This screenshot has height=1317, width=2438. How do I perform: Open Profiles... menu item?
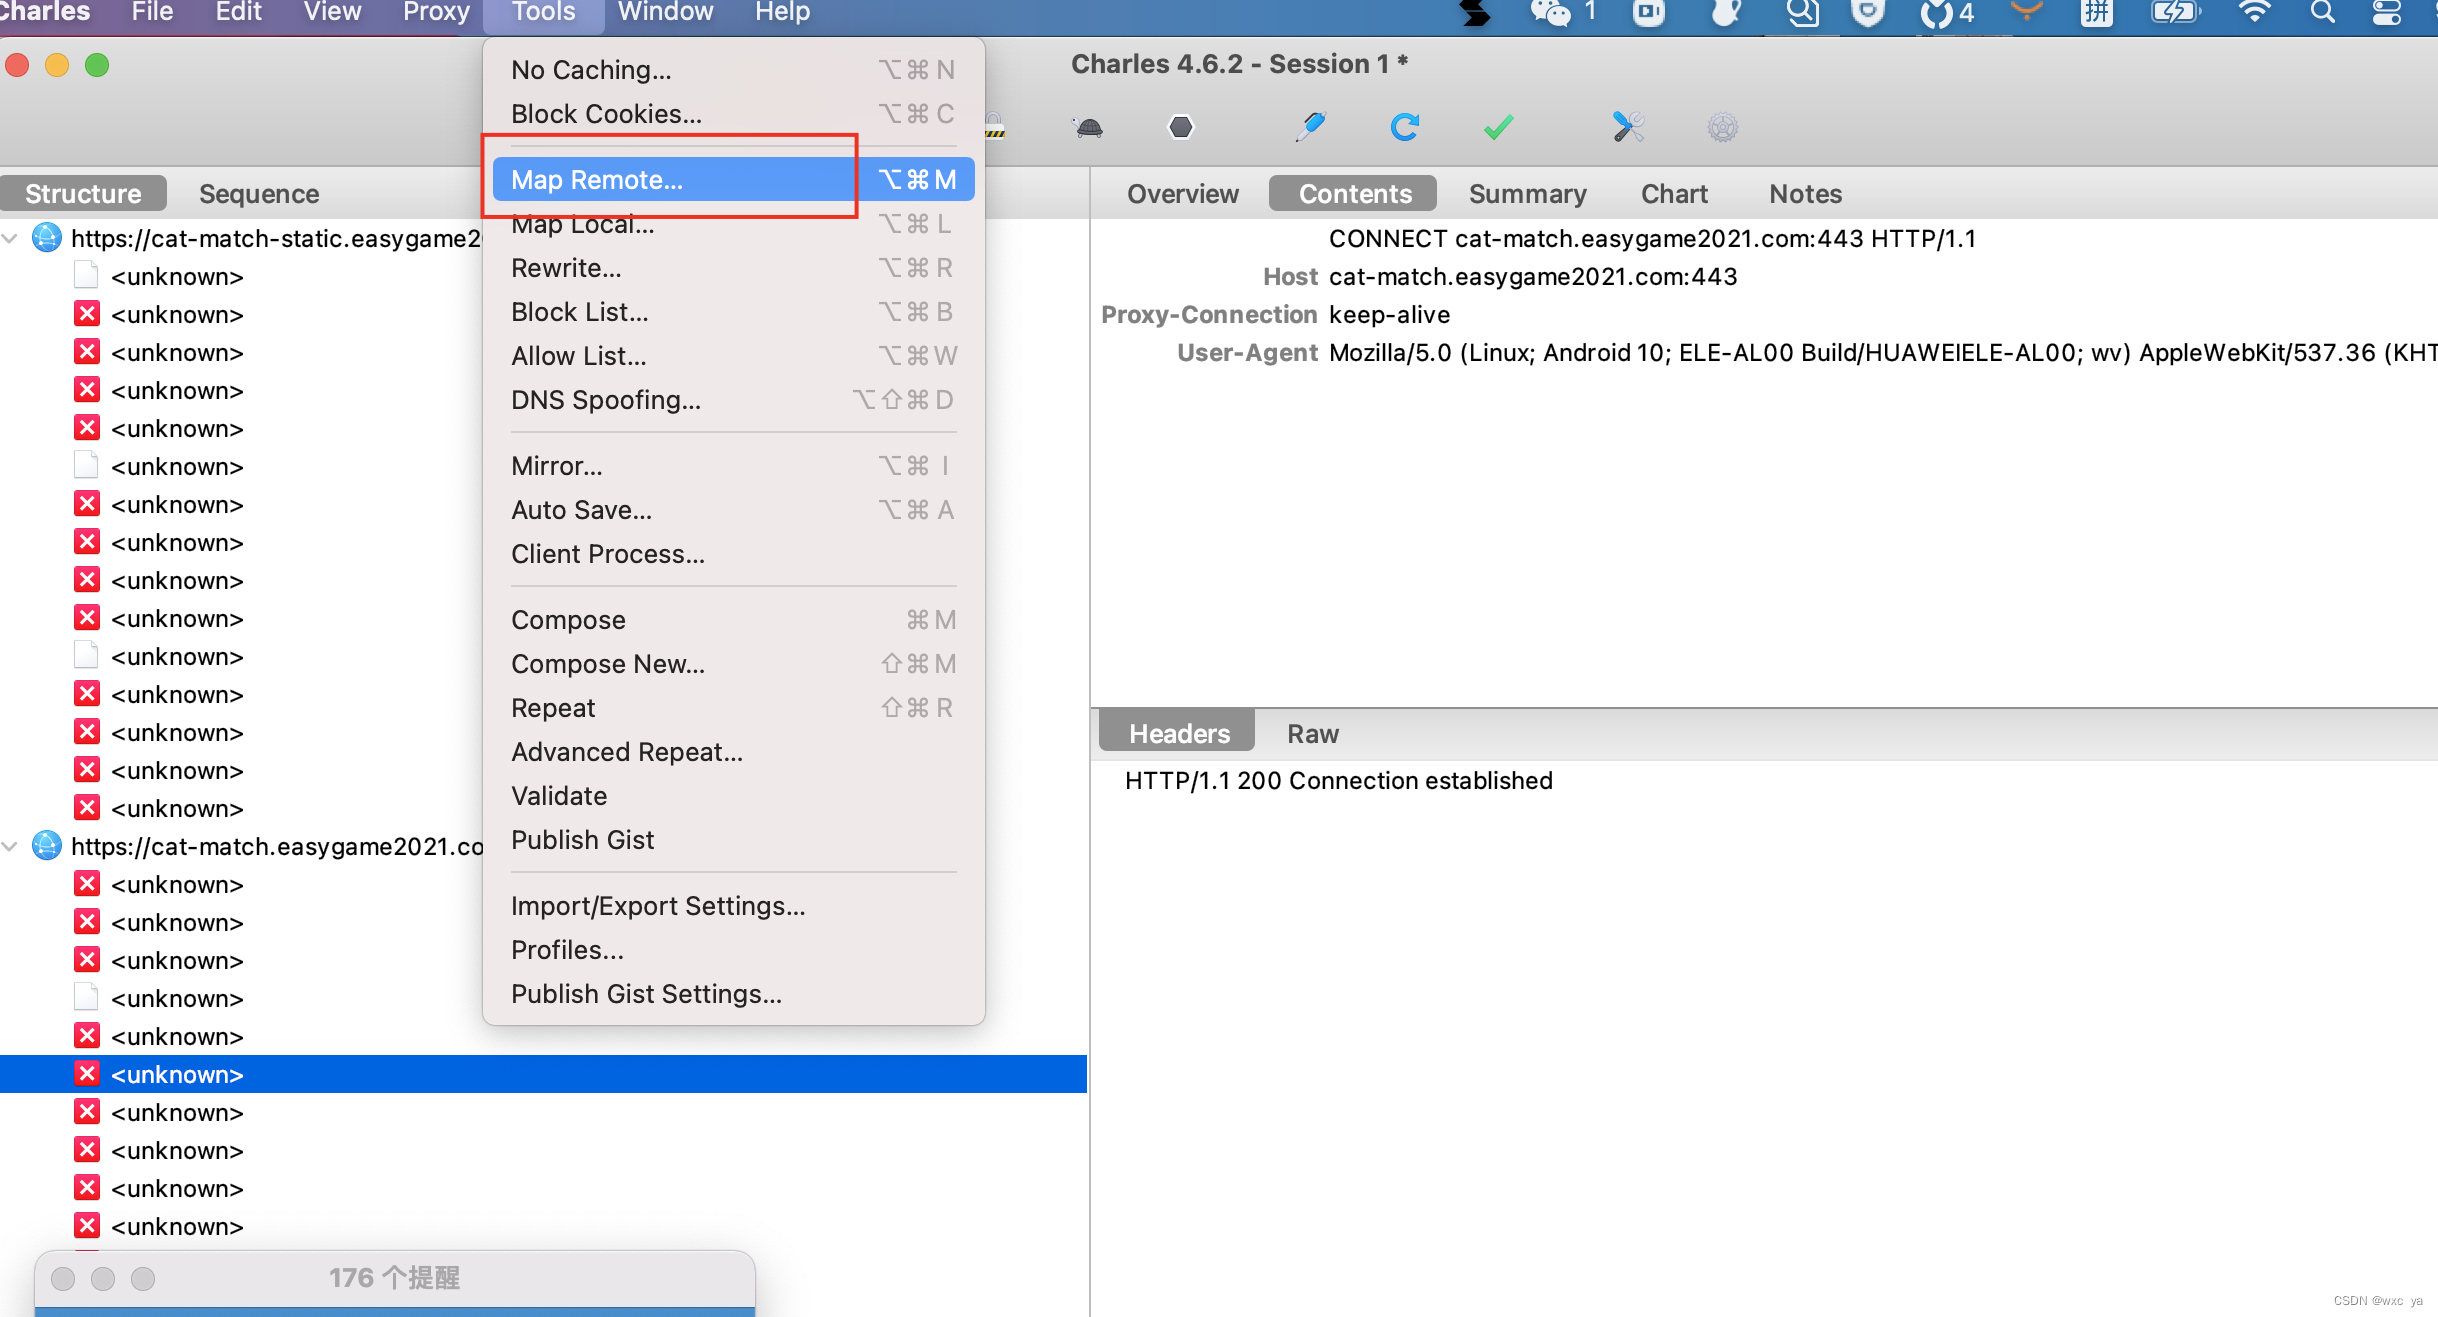[x=733, y=950]
